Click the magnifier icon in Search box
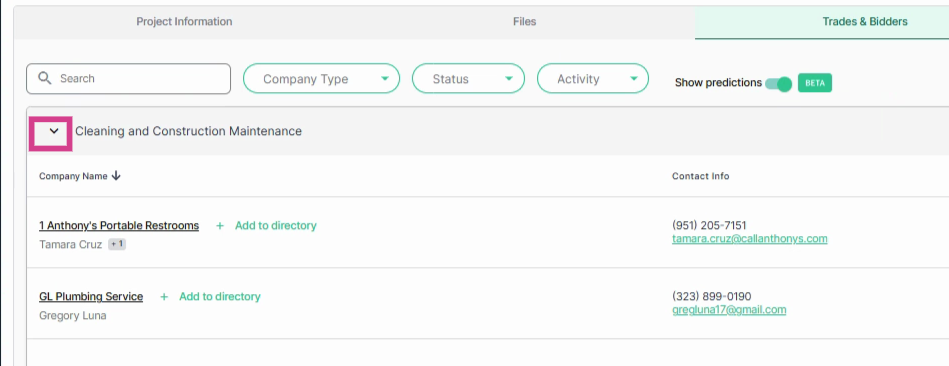 (x=44, y=79)
